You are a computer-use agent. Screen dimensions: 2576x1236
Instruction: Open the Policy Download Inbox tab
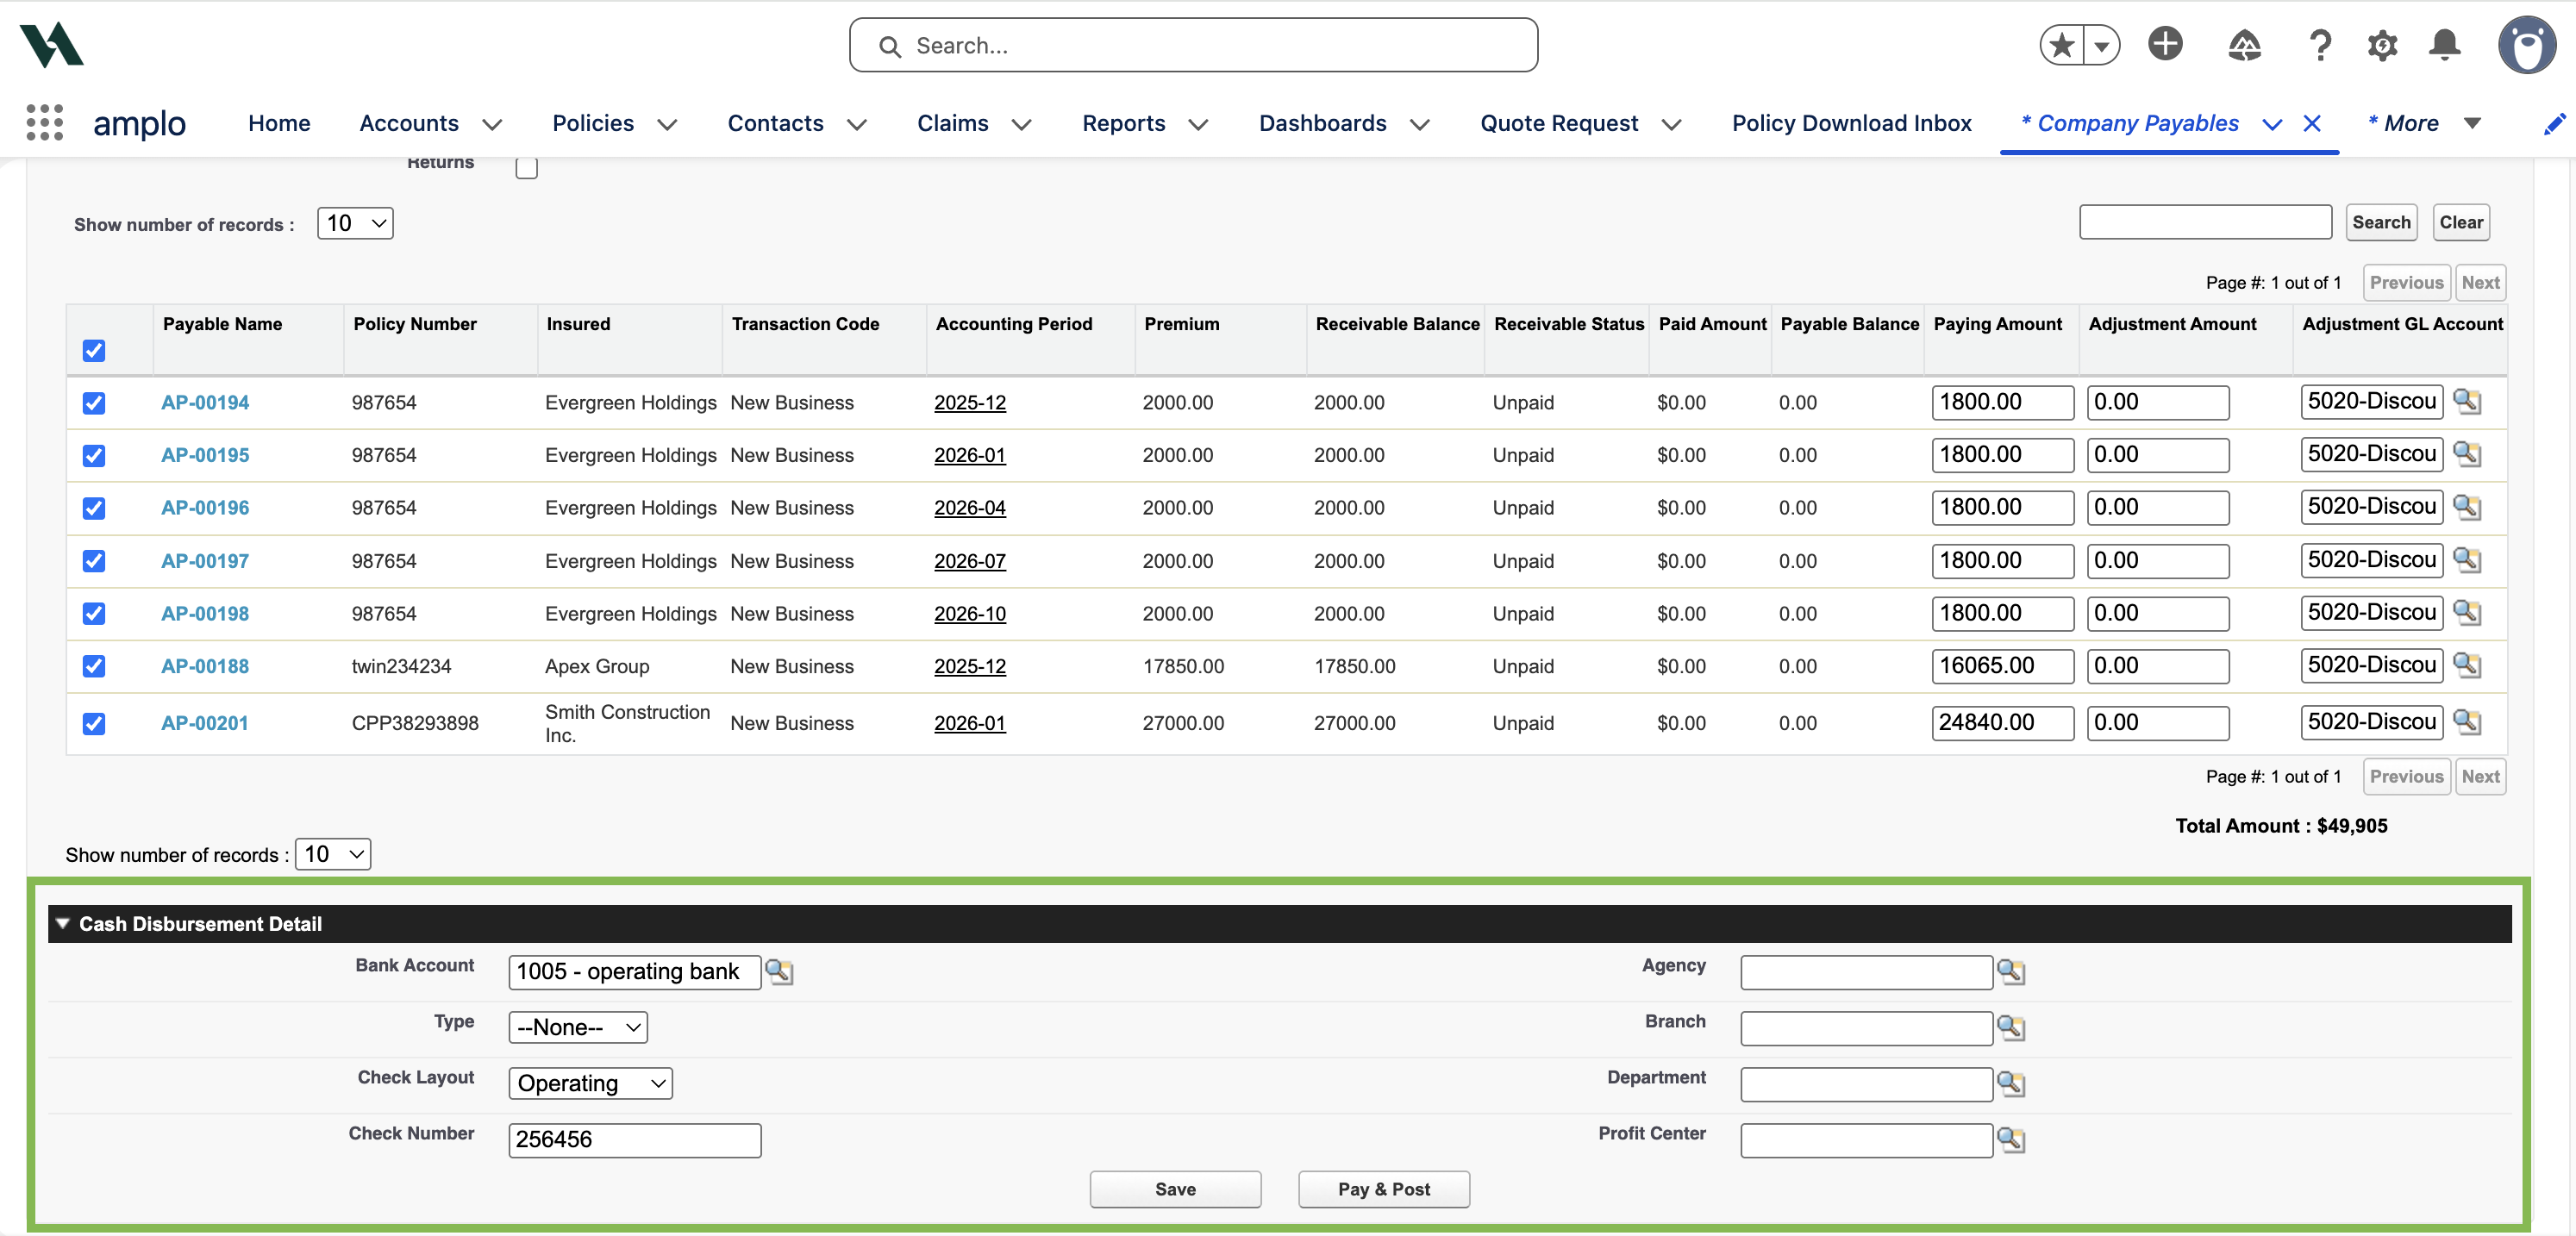[1851, 123]
